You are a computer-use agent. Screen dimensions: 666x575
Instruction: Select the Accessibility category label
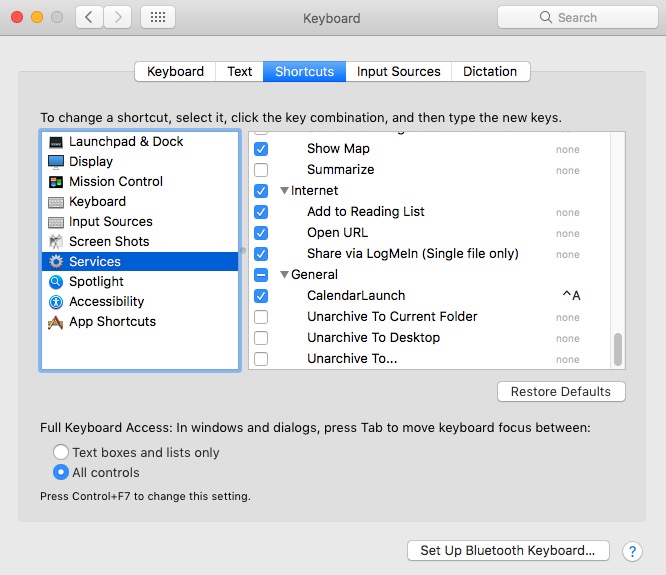pos(107,302)
